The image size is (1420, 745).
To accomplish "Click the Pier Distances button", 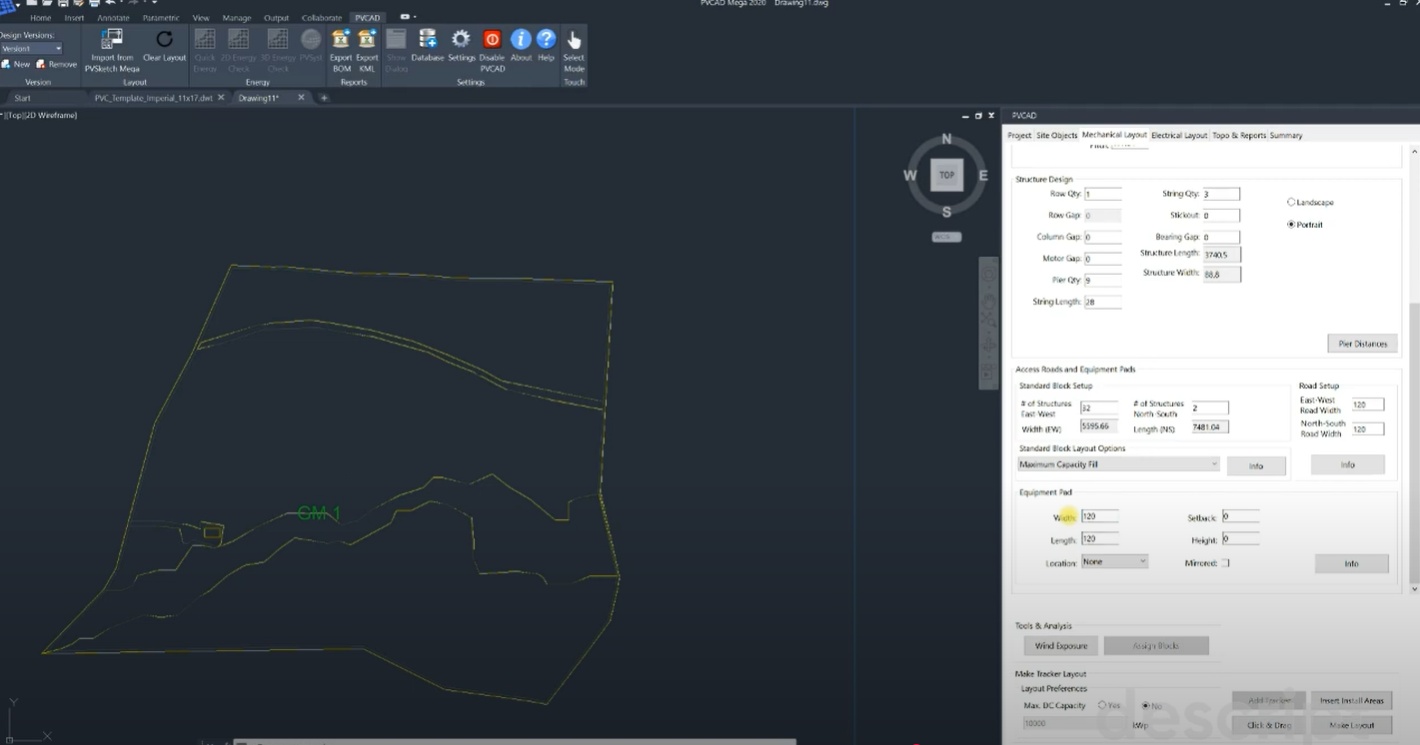I will tap(1362, 344).
